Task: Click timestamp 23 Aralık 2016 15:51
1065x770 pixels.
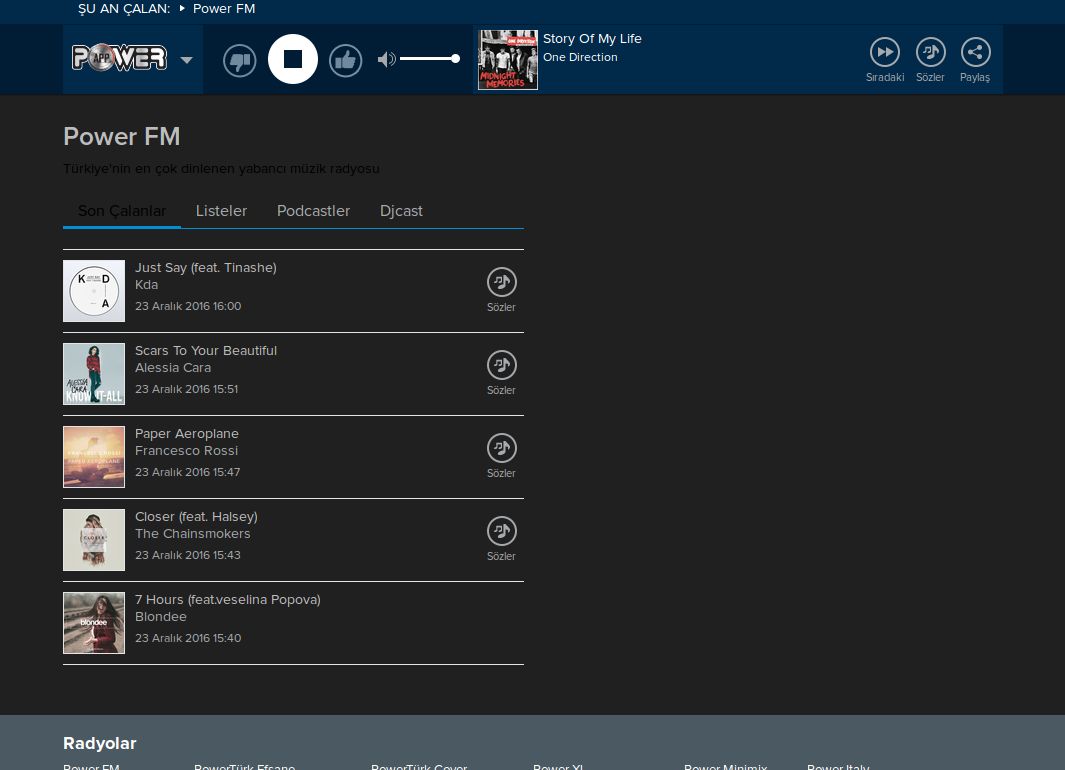Action: (187, 389)
